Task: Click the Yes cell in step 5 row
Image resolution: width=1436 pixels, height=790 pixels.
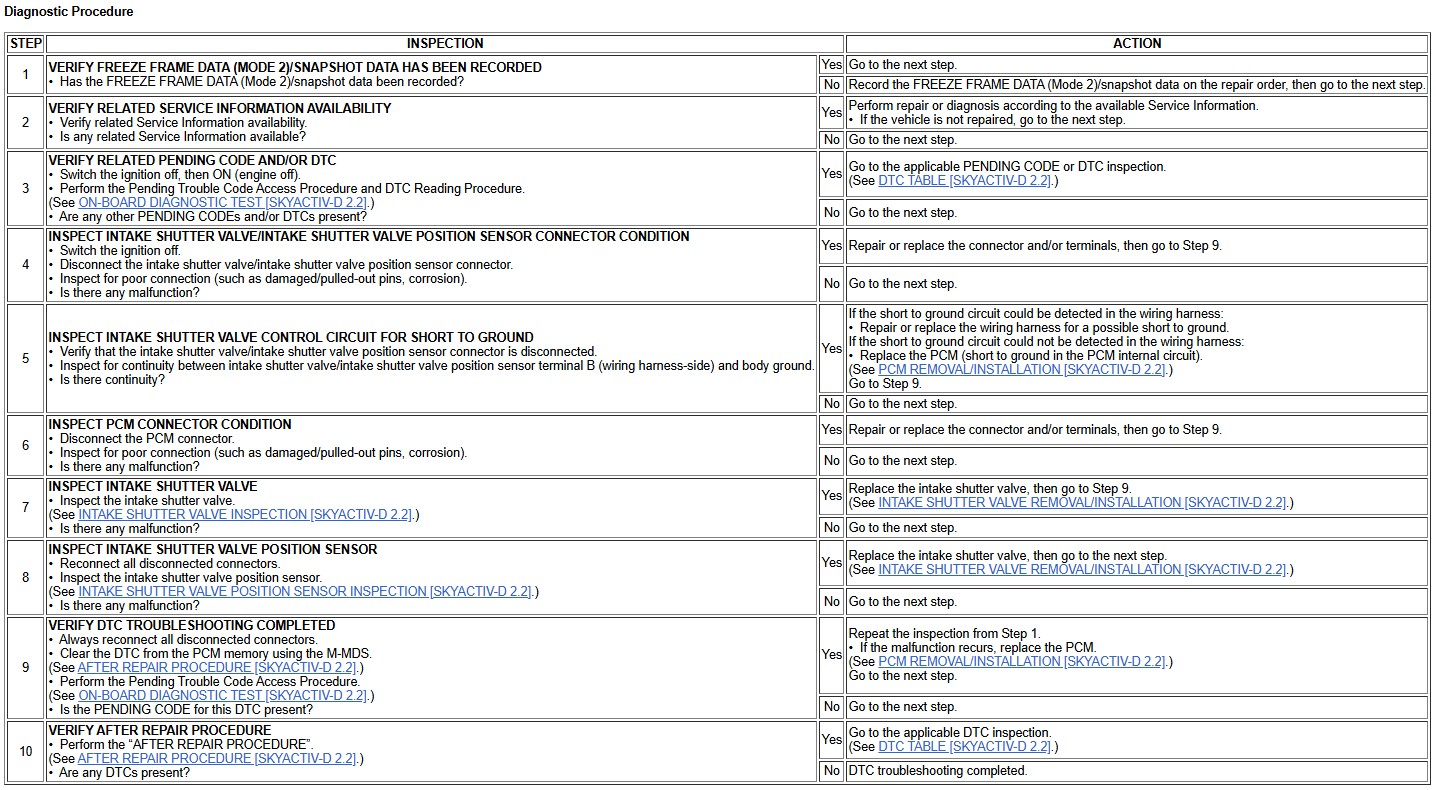Action: click(831, 348)
